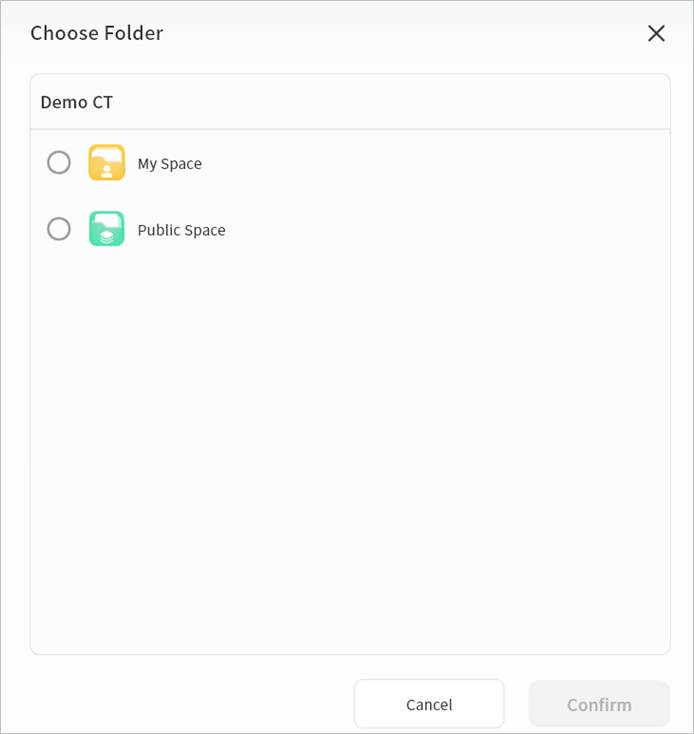694x734 pixels.
Task: Confirm the chosen folder selection
Action: click(599, 704)
